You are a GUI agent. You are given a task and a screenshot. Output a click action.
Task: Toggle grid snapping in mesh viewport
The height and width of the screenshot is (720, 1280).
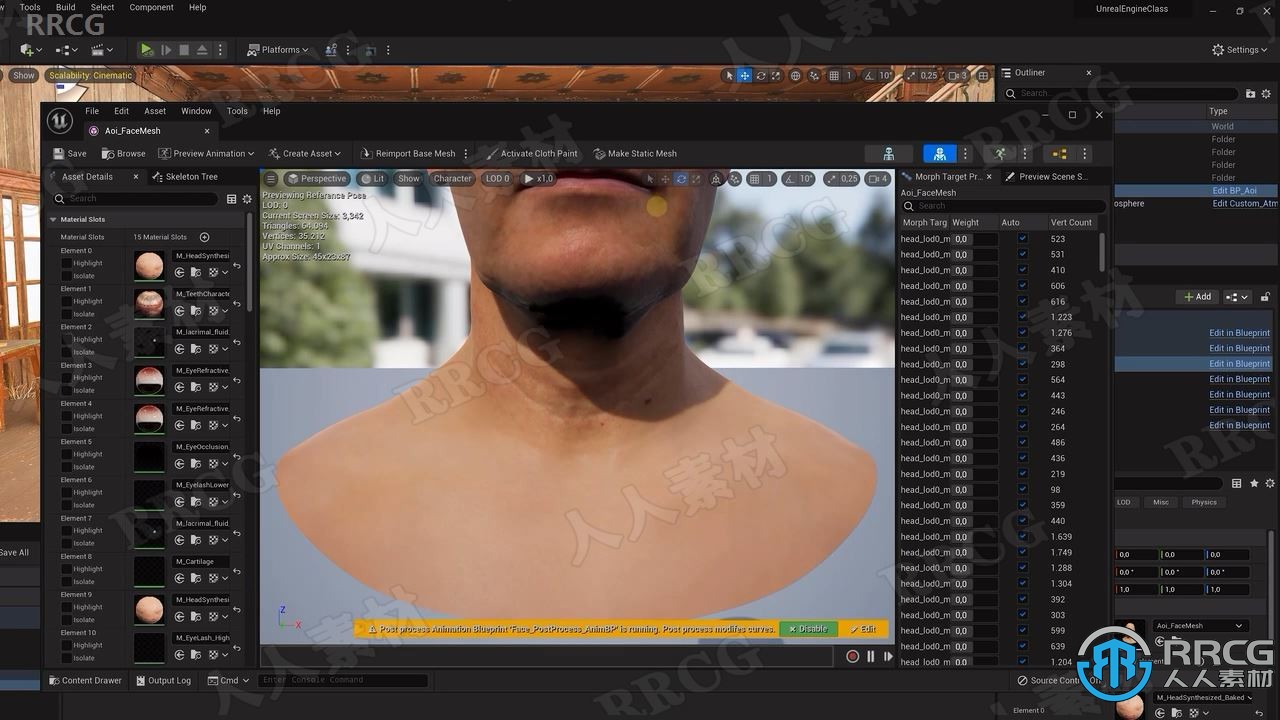754,179
